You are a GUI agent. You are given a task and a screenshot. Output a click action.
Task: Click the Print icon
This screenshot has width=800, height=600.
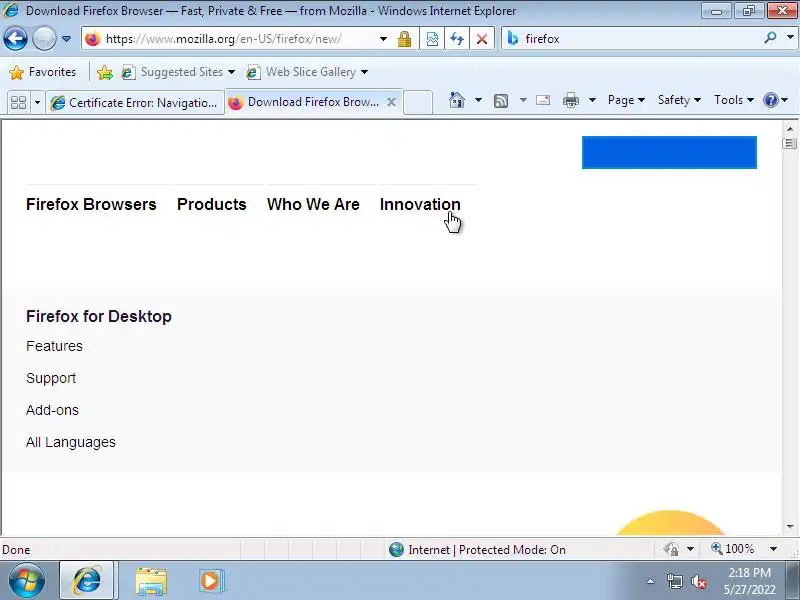point(571,101)
